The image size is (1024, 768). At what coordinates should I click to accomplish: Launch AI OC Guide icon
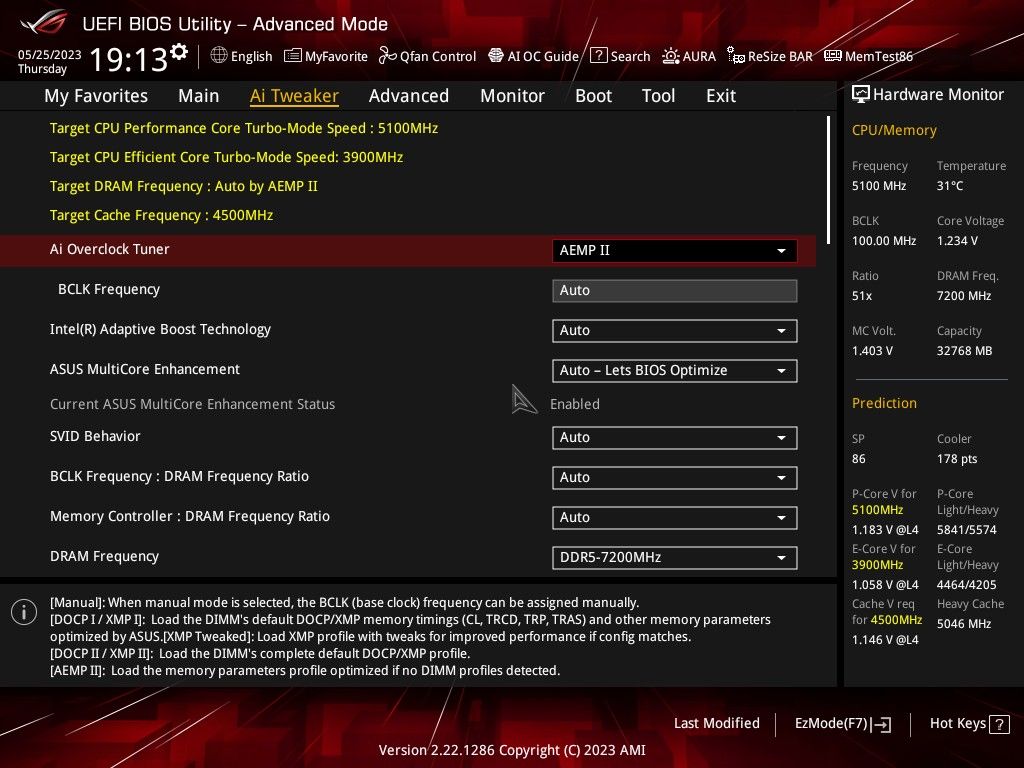click(496, 56)
